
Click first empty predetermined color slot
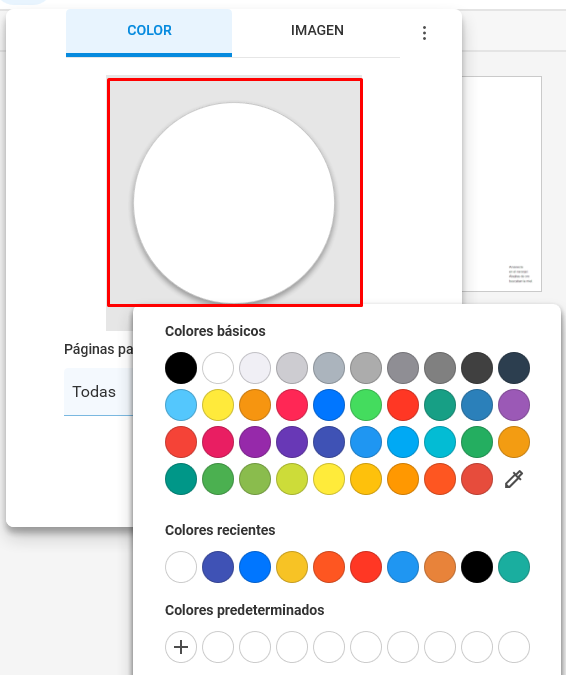[218, 647]
